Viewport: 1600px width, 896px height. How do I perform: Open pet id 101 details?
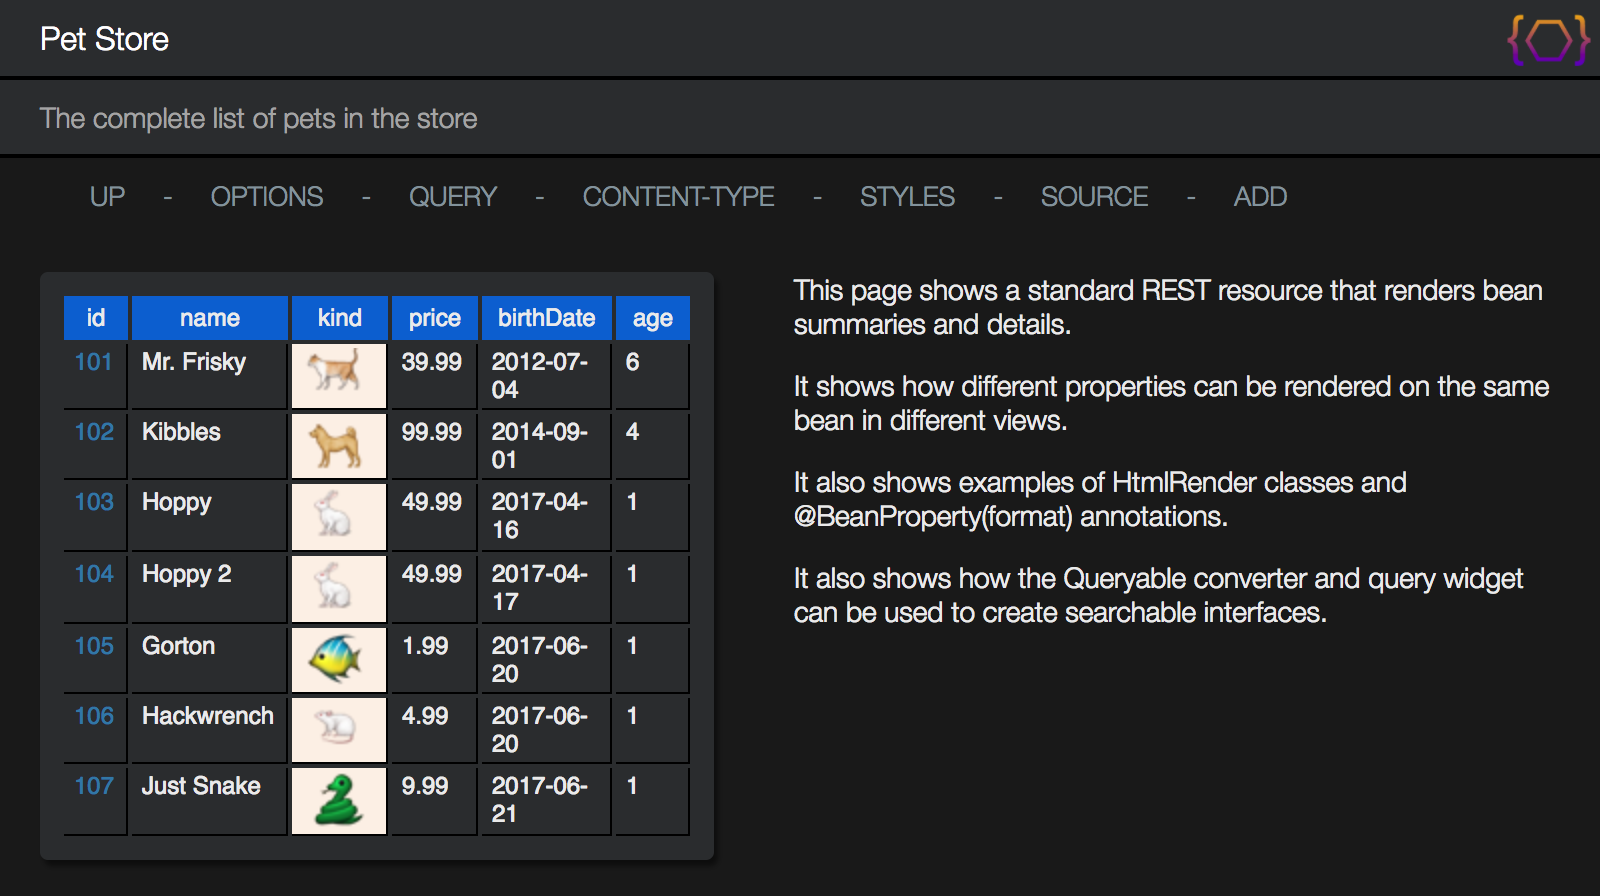click(x=94, y=362)
